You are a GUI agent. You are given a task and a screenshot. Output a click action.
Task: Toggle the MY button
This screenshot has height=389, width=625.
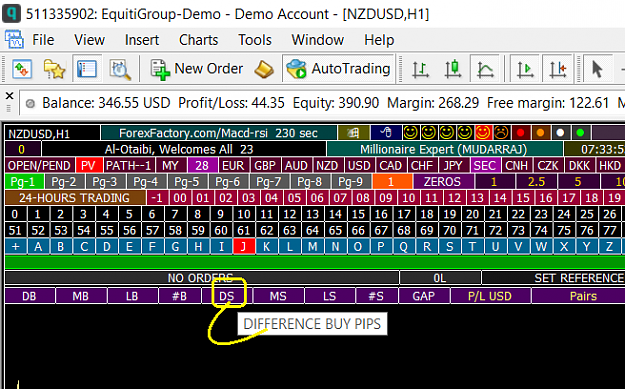point(170,165)
